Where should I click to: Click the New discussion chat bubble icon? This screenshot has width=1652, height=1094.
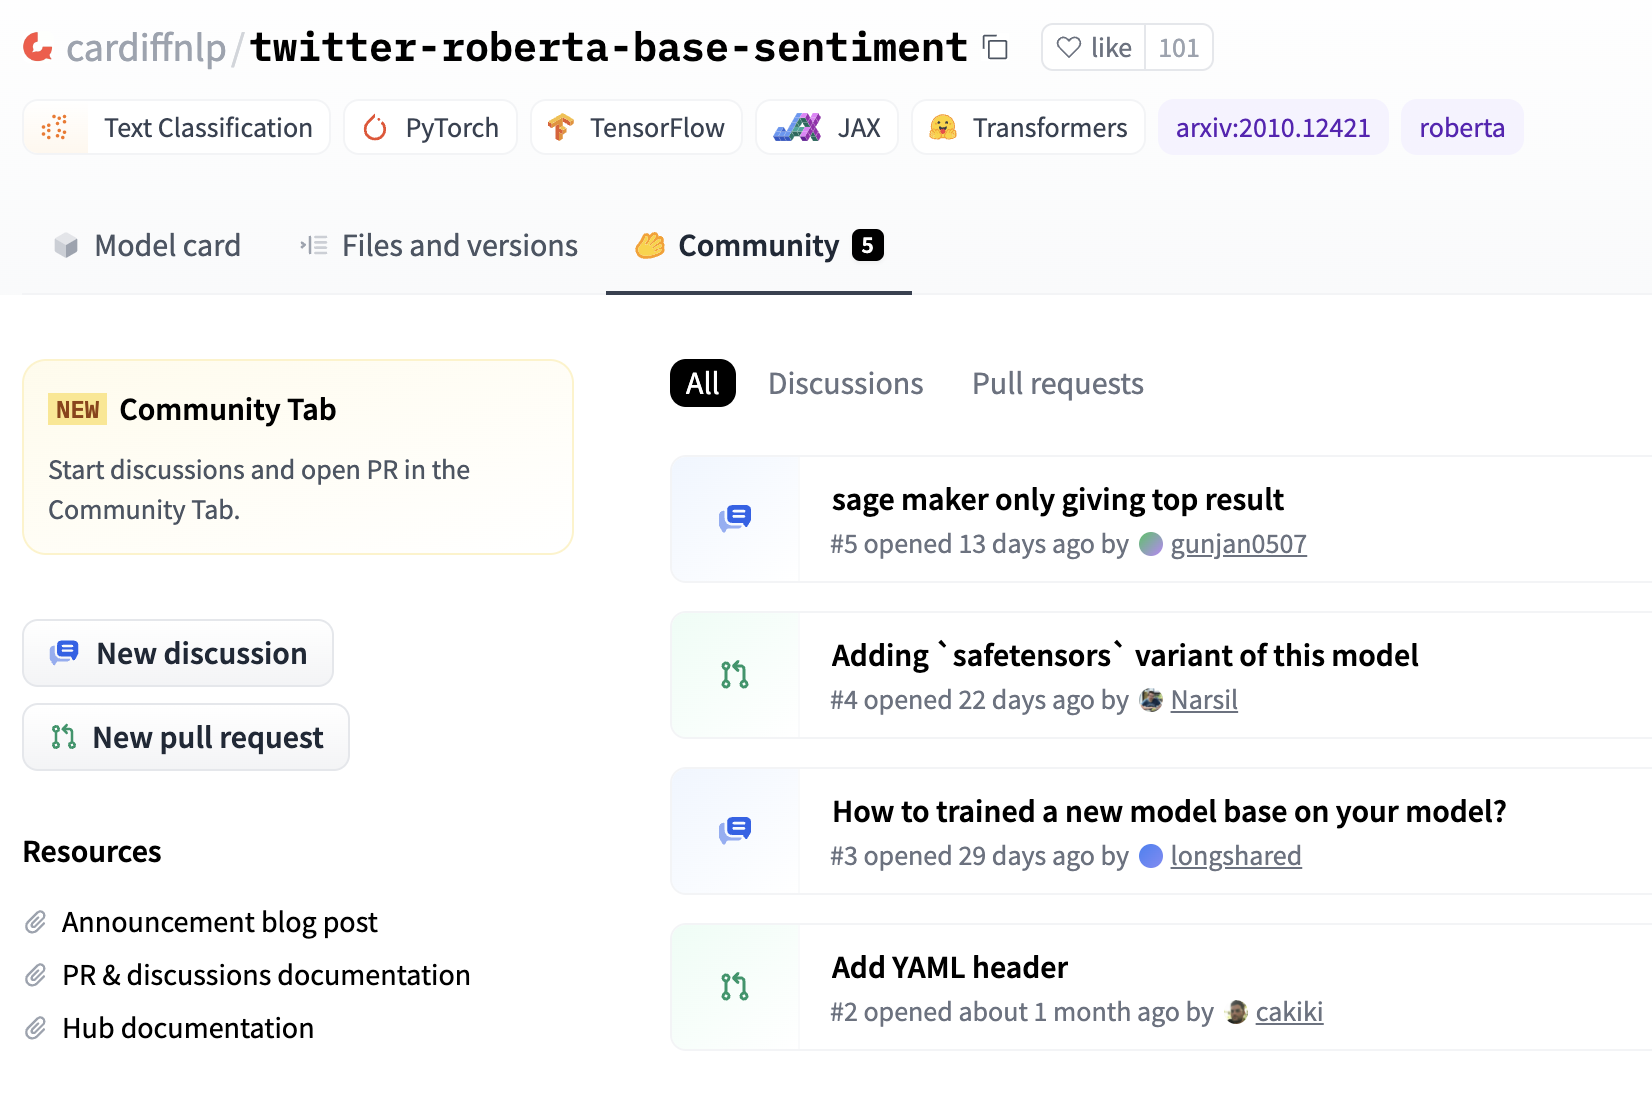[x=64, y=653]
